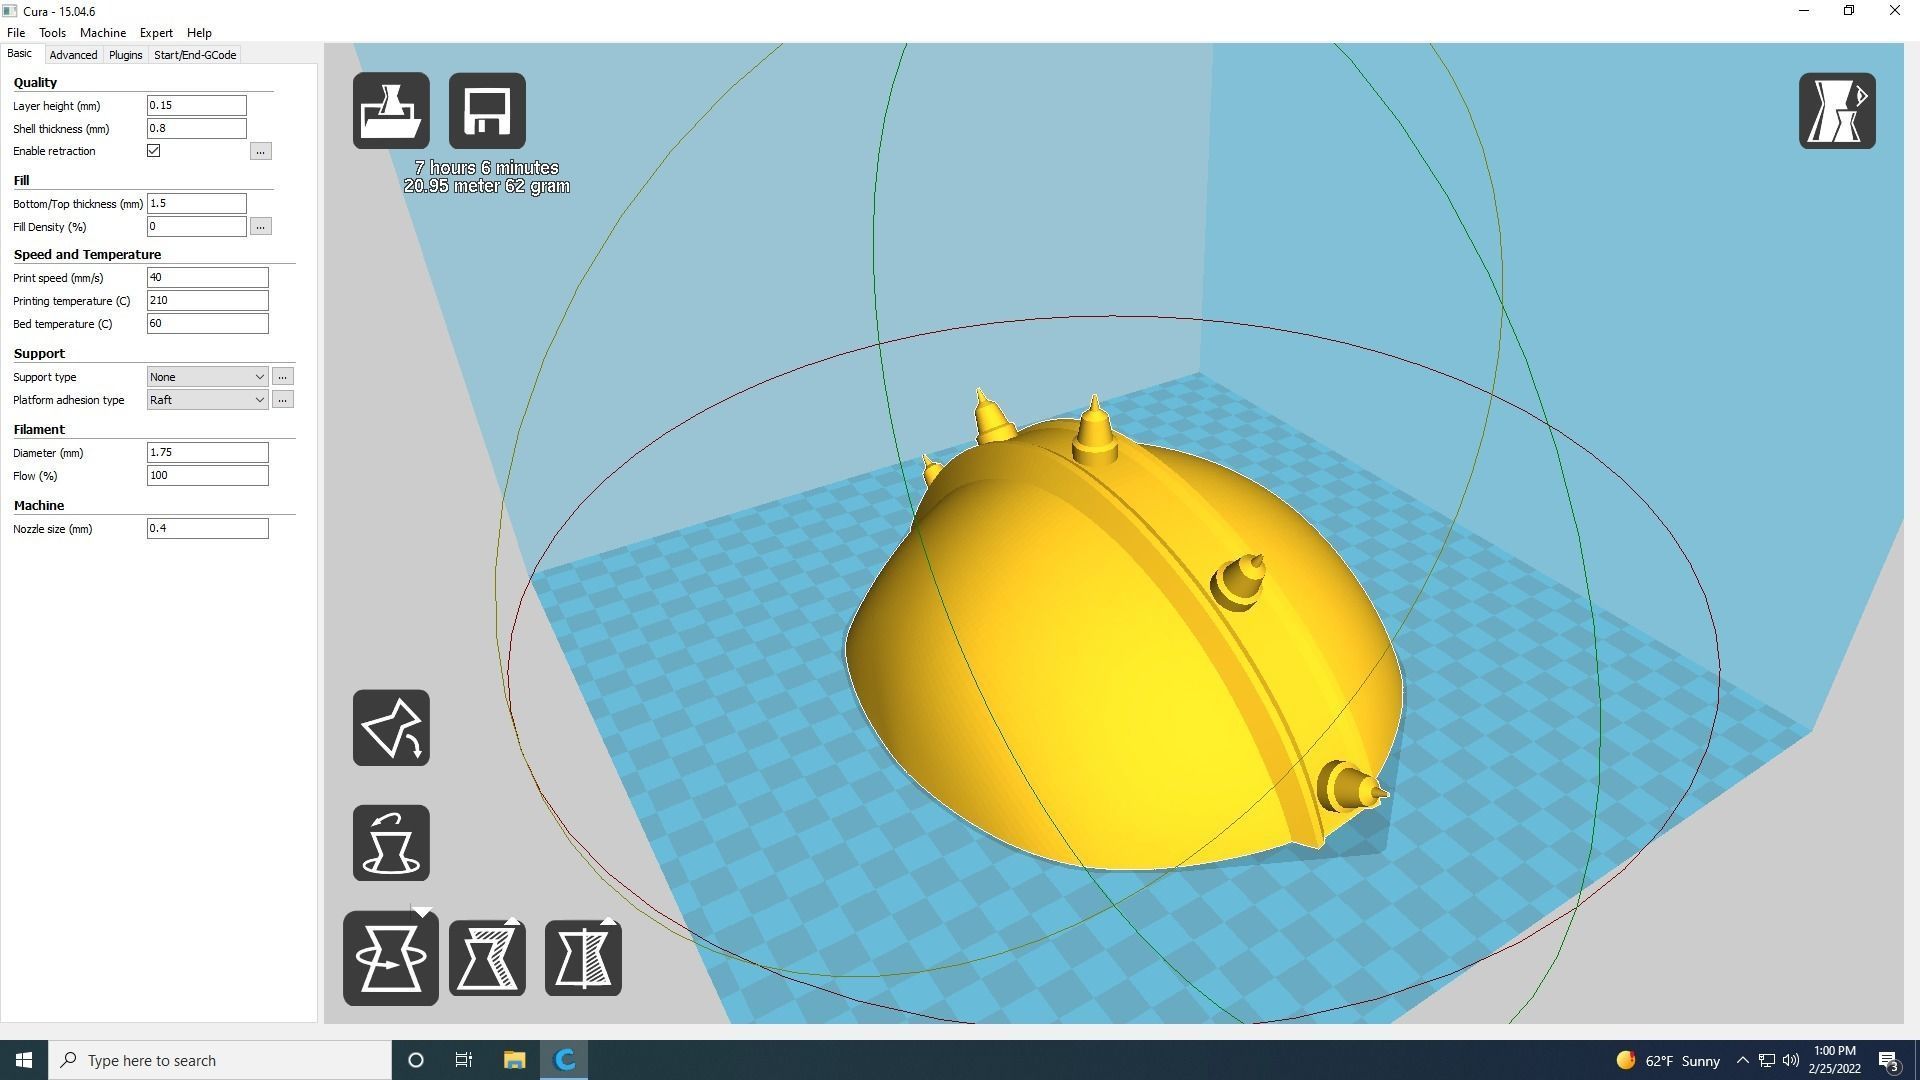Open the Expert menu
This screenshot has width=1920, height=1080.
pos(156,33)
